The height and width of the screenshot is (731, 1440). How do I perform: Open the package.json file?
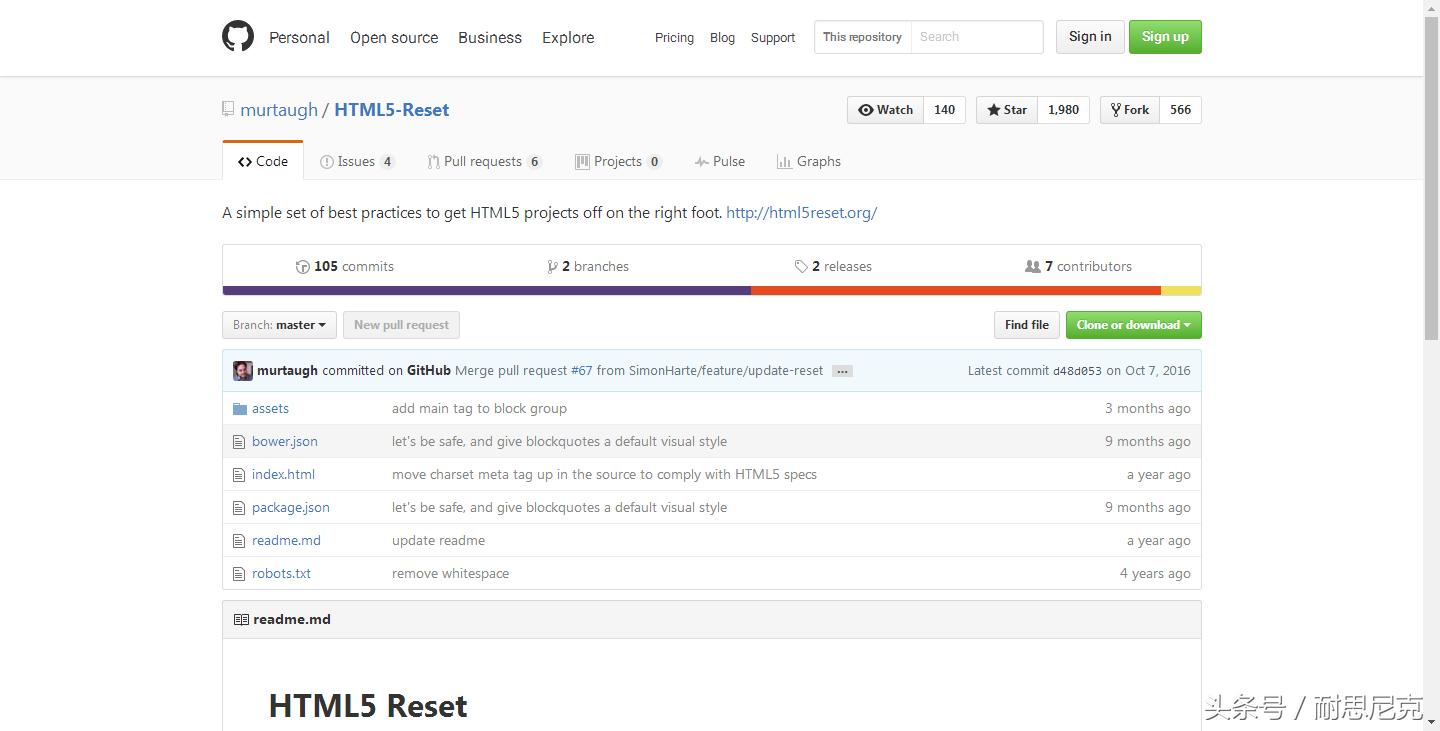click(x=291, y=507)
